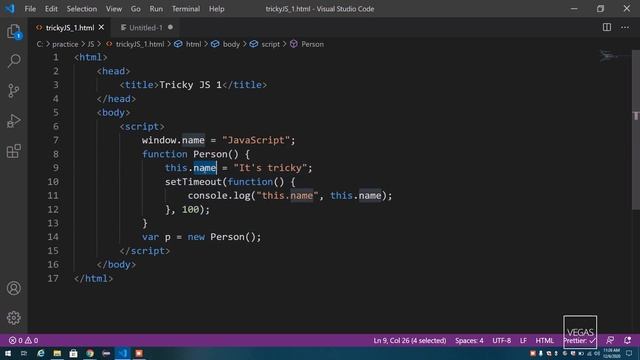Switch to the trickyJS_1.html tab
This screenshot has height=360, width=640.
pyautogui.click(x=69, y=27)
